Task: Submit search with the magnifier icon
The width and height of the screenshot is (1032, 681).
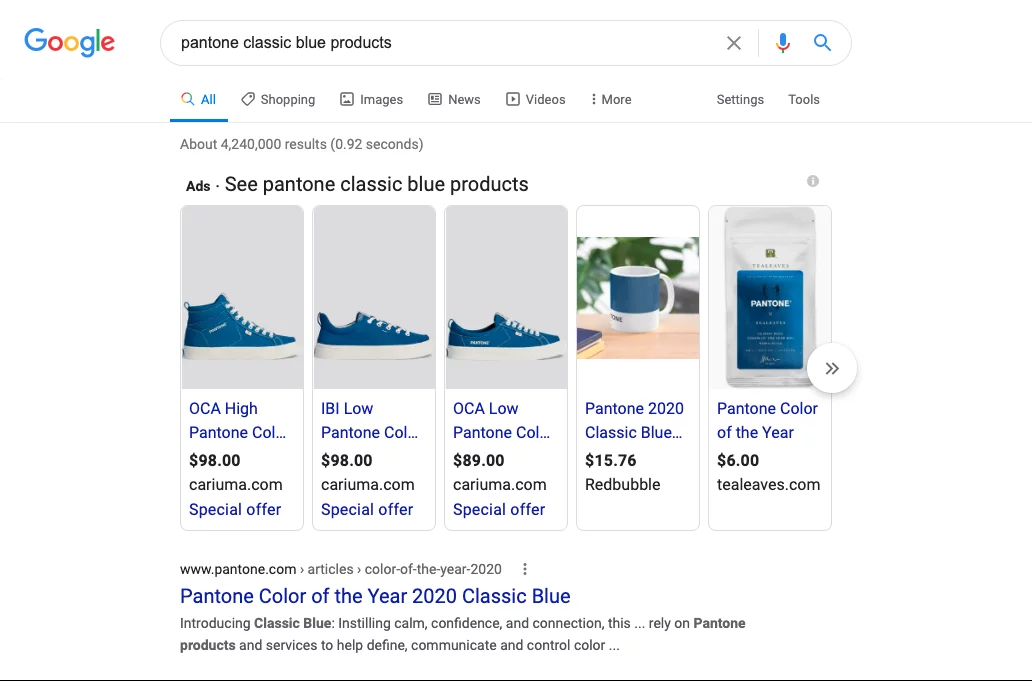Action: tap(822, 43)
